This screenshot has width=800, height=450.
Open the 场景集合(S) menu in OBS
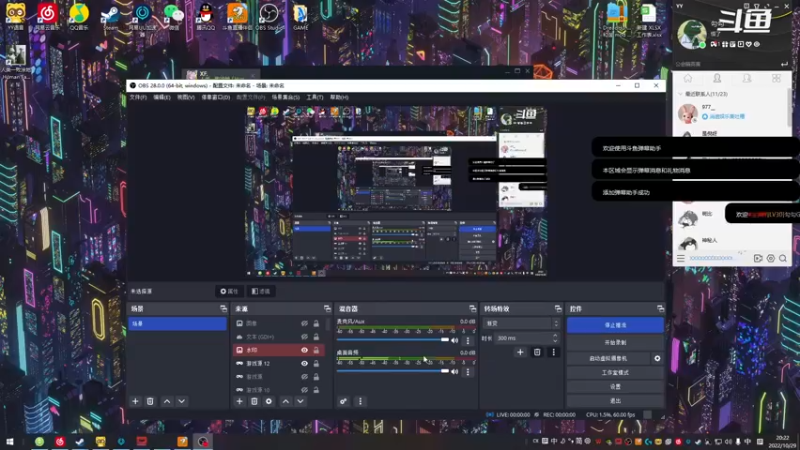pyautogui.click(x=285, y=97)
